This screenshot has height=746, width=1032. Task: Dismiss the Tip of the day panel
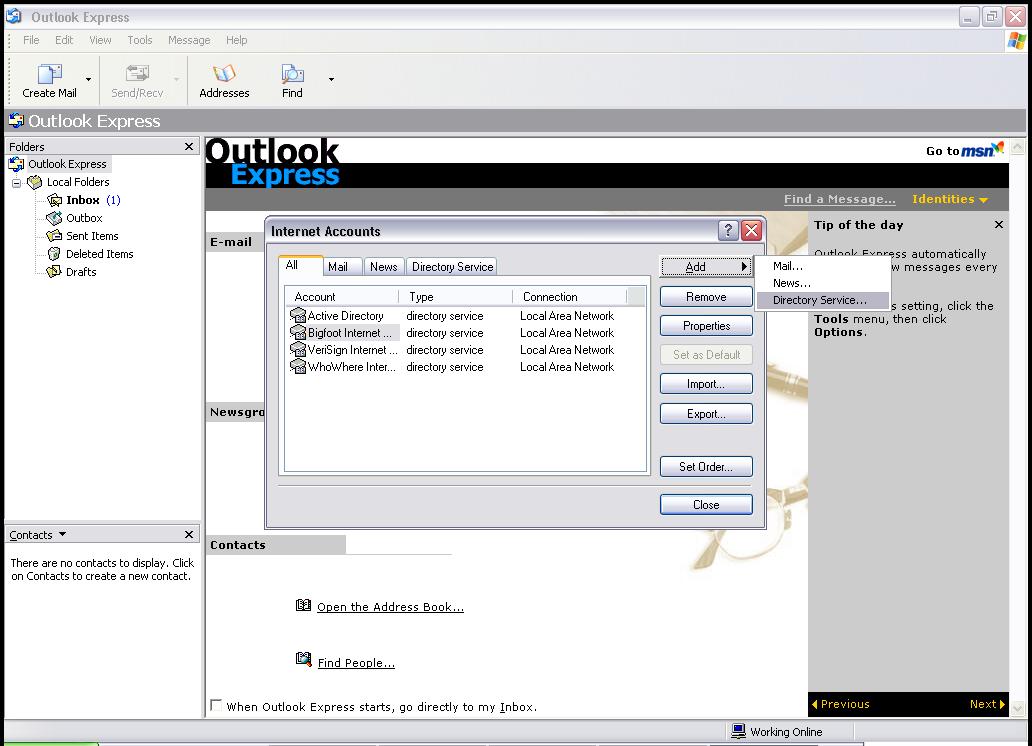tap(998, 225)
